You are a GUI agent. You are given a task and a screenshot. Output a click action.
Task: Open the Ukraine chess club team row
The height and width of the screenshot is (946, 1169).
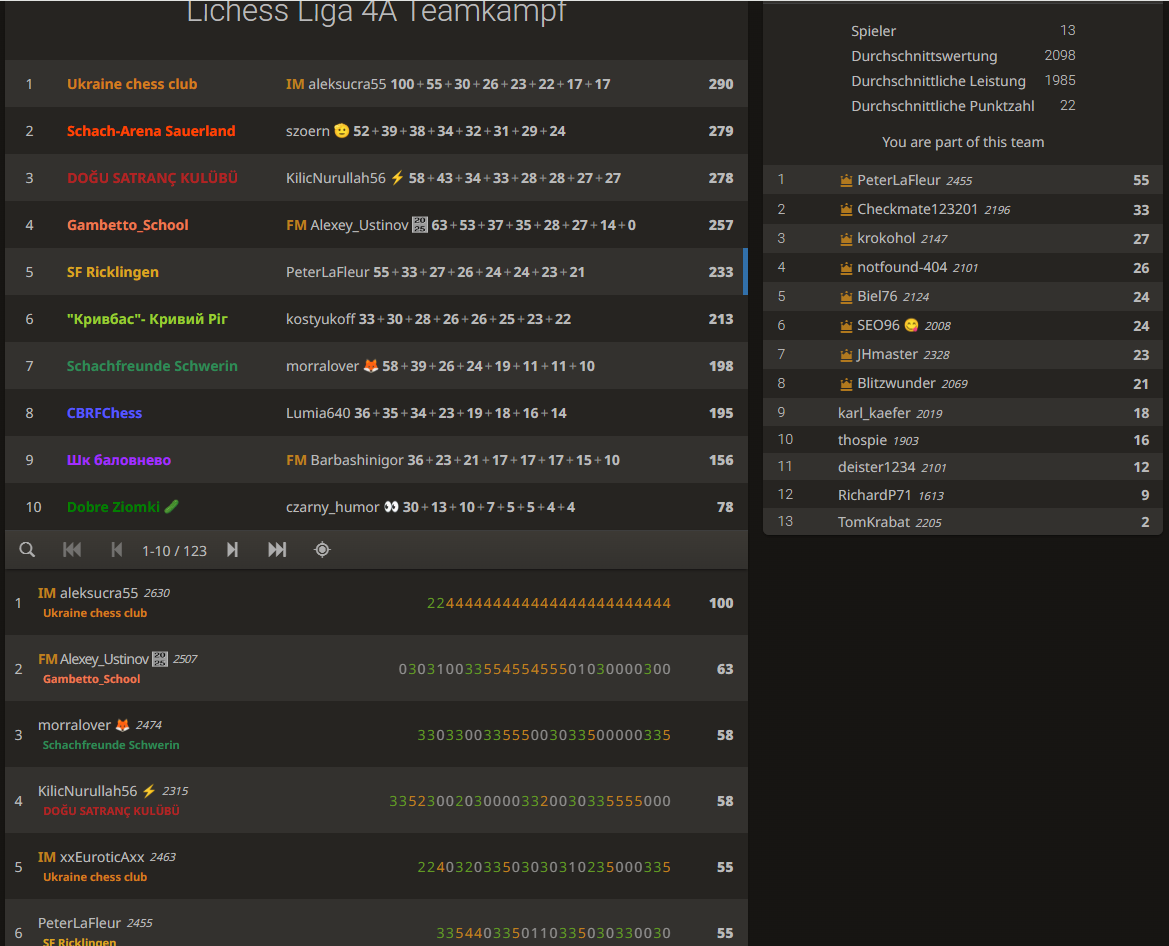click(x=132, y=84)
